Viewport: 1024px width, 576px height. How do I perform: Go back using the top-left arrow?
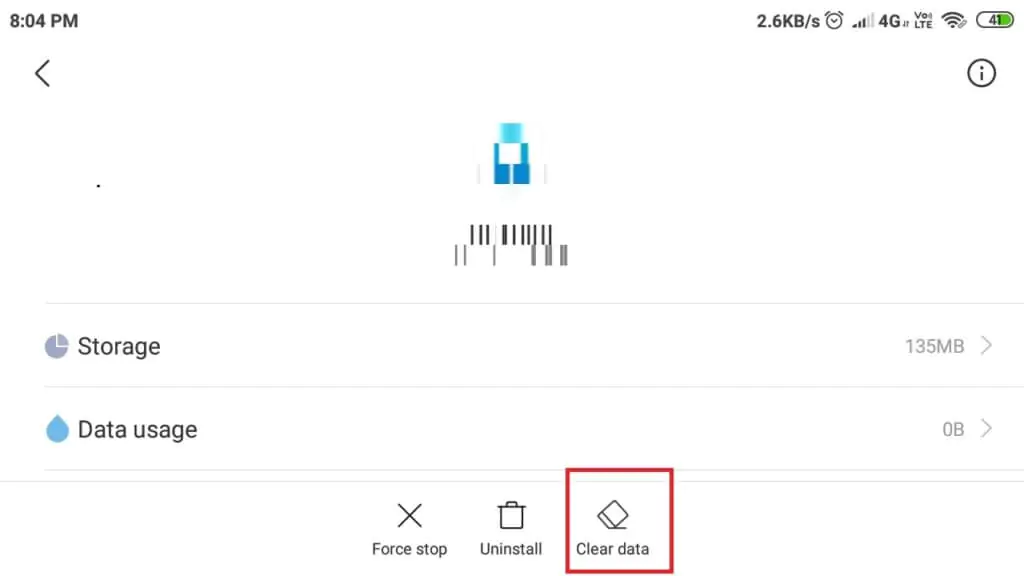[x=42, y=73]
